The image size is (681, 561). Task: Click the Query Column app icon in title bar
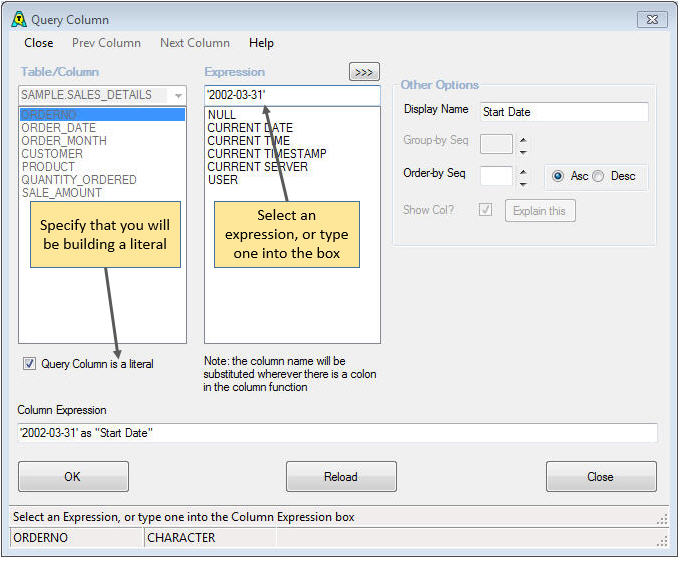19,20
